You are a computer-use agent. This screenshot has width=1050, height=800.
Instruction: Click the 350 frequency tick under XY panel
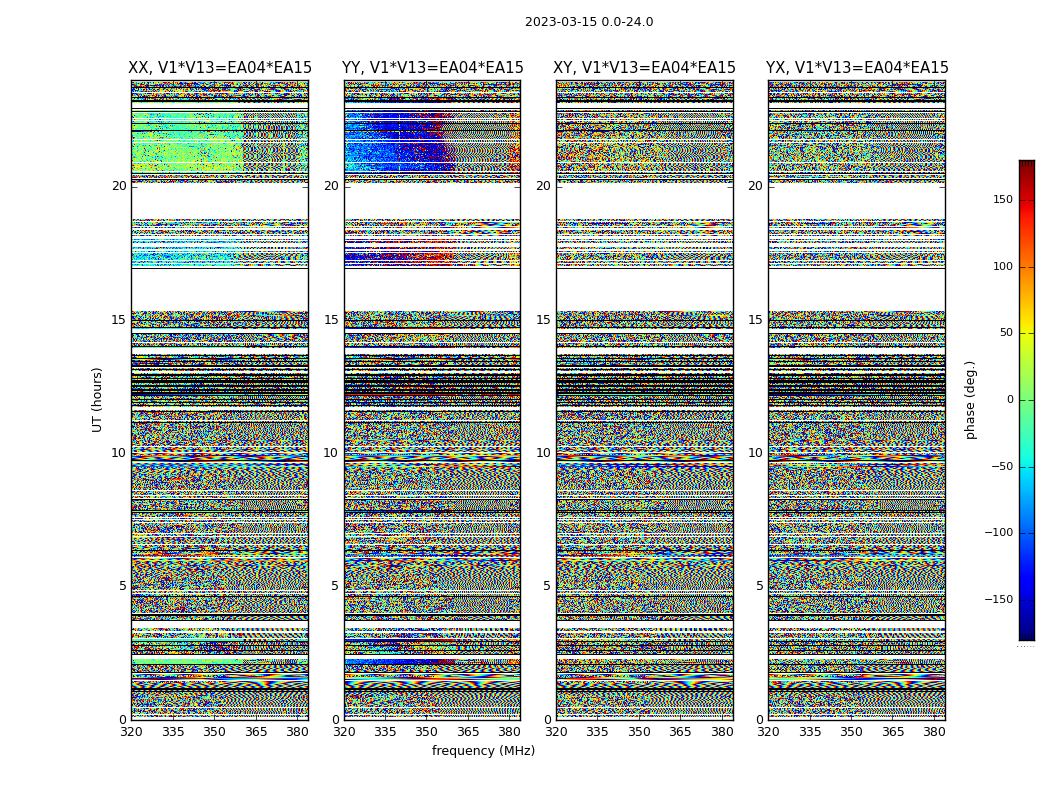tap(639, 732)
